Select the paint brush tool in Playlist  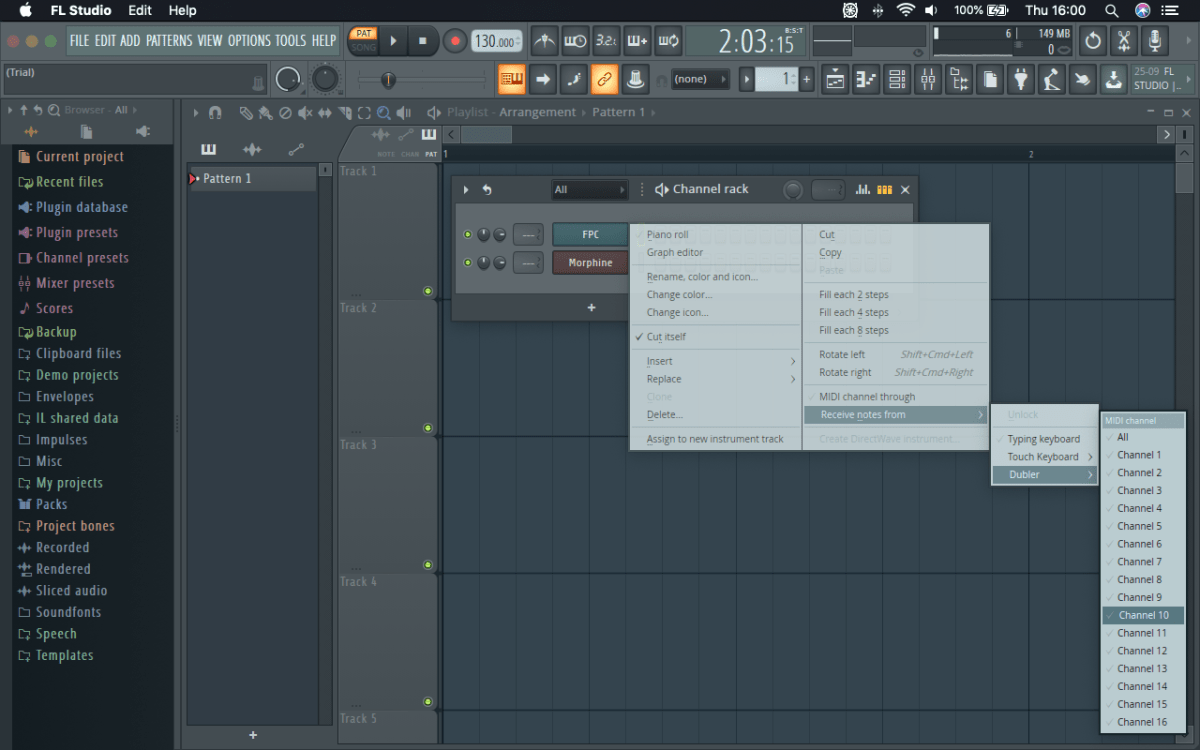pos(265,113)
